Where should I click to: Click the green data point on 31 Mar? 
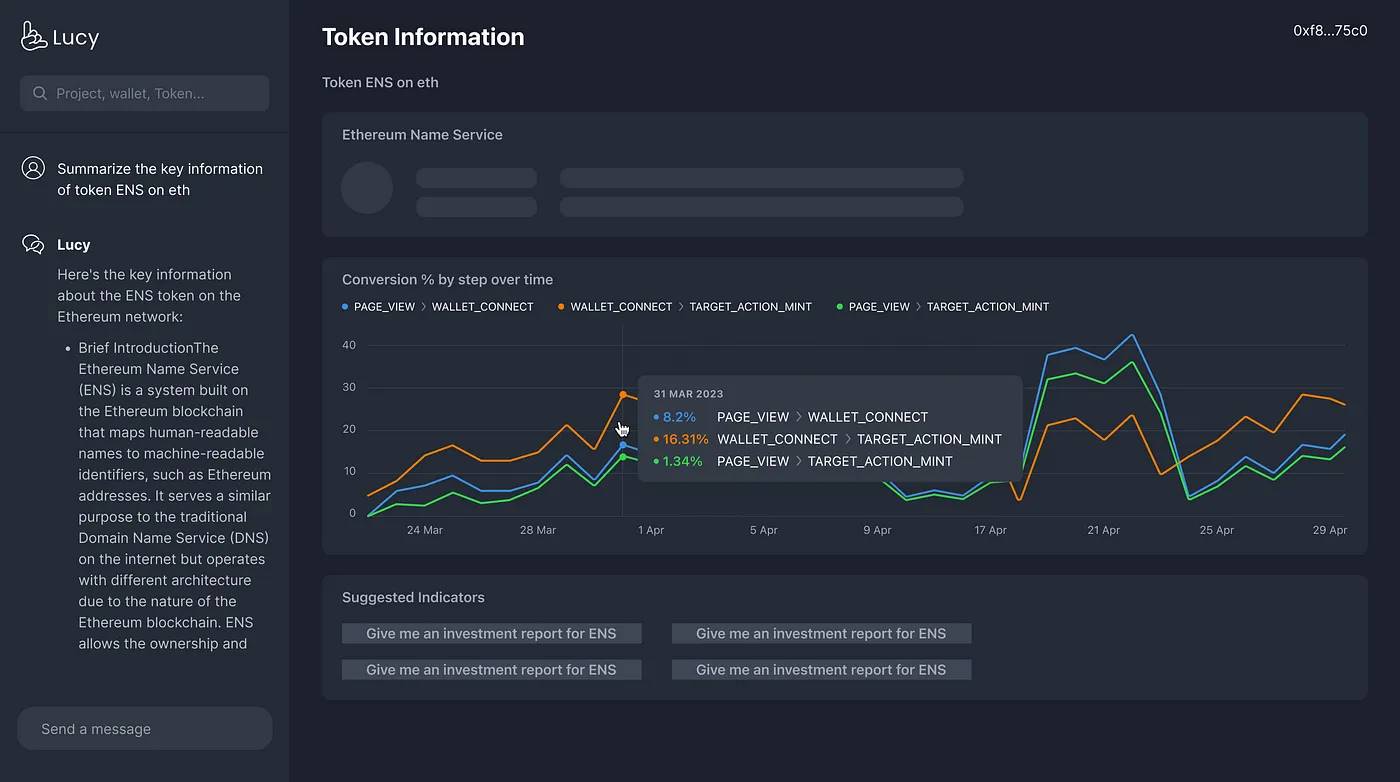pos(623,457)
